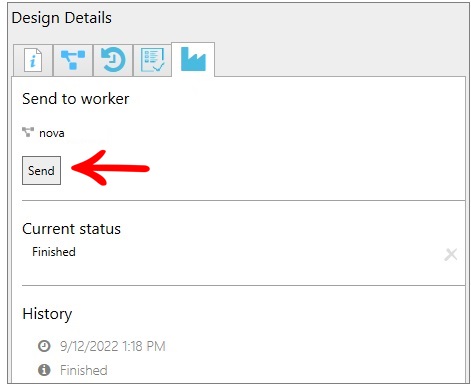Click the Send to worker heading
471x389 pixels.
pyautogui.click(x=76, y=99)
